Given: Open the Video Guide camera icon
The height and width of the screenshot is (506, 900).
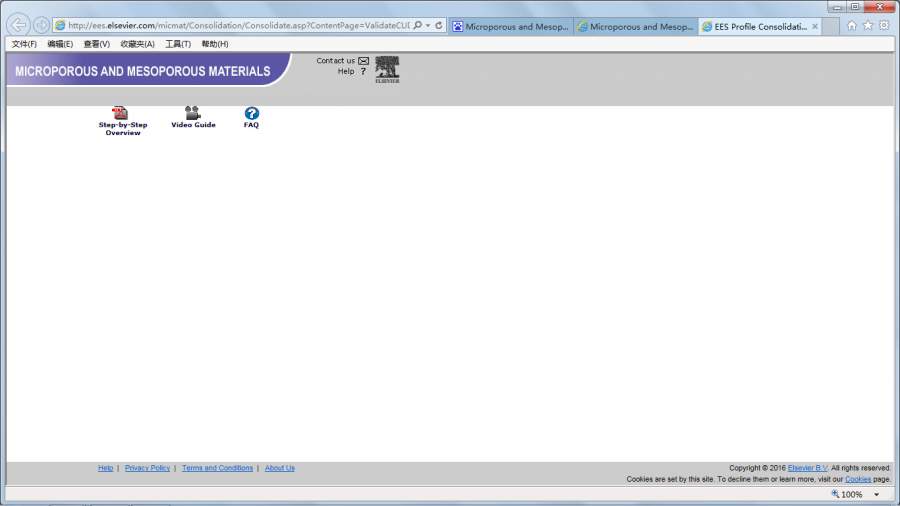Looking at the screenshot, I should [x=192, y=112].
